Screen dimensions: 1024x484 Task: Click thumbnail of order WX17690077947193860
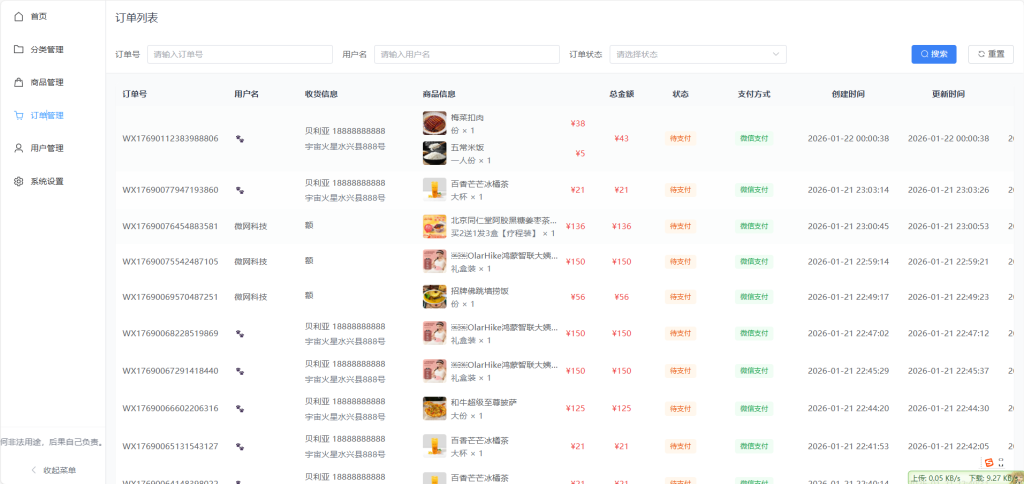(434, 190)
